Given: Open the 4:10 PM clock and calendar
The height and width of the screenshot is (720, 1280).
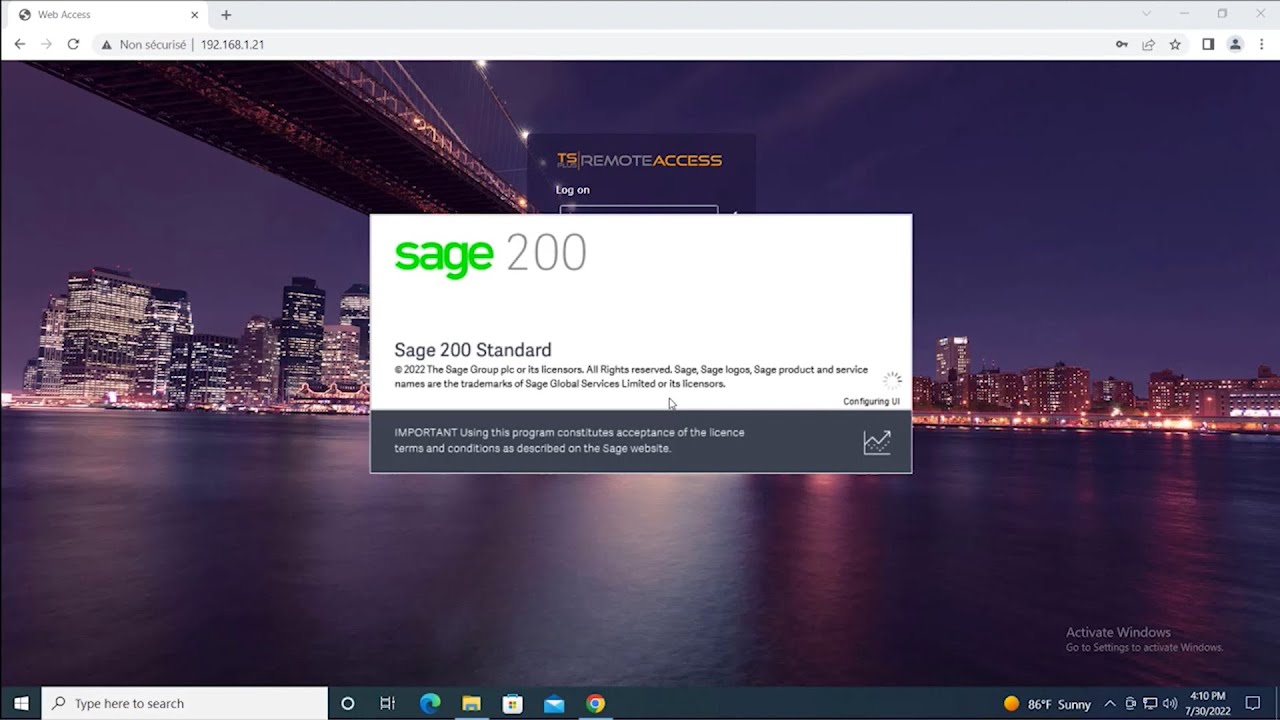Looking at the screenshot, I should point(1208,703).
